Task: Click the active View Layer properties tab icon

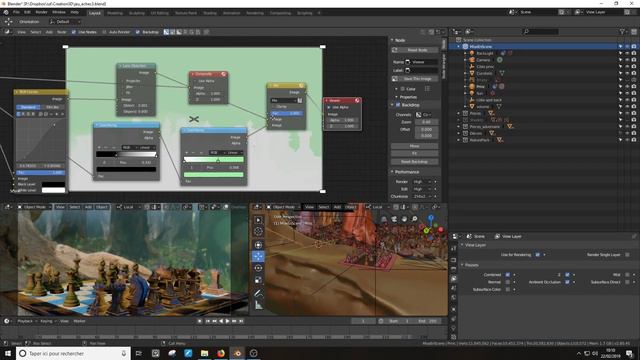Action: click(x=453, y=278)
